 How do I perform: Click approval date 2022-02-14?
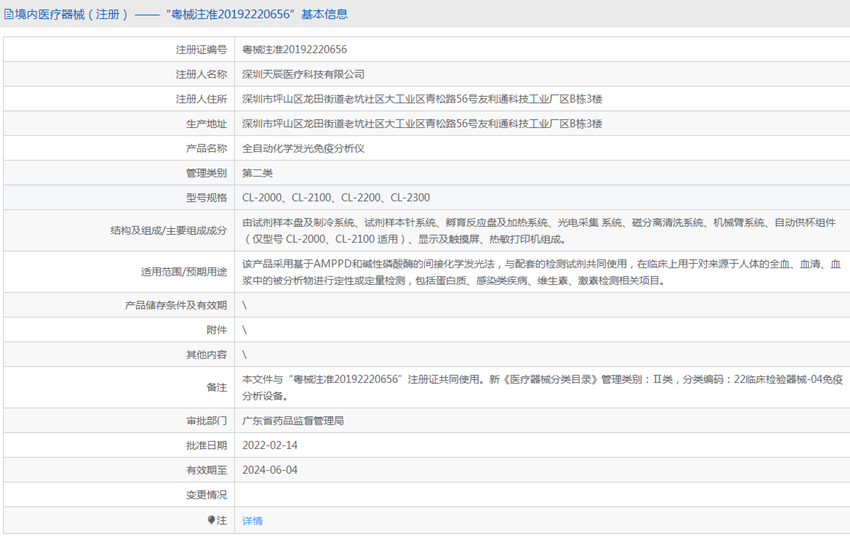point(270,446)
